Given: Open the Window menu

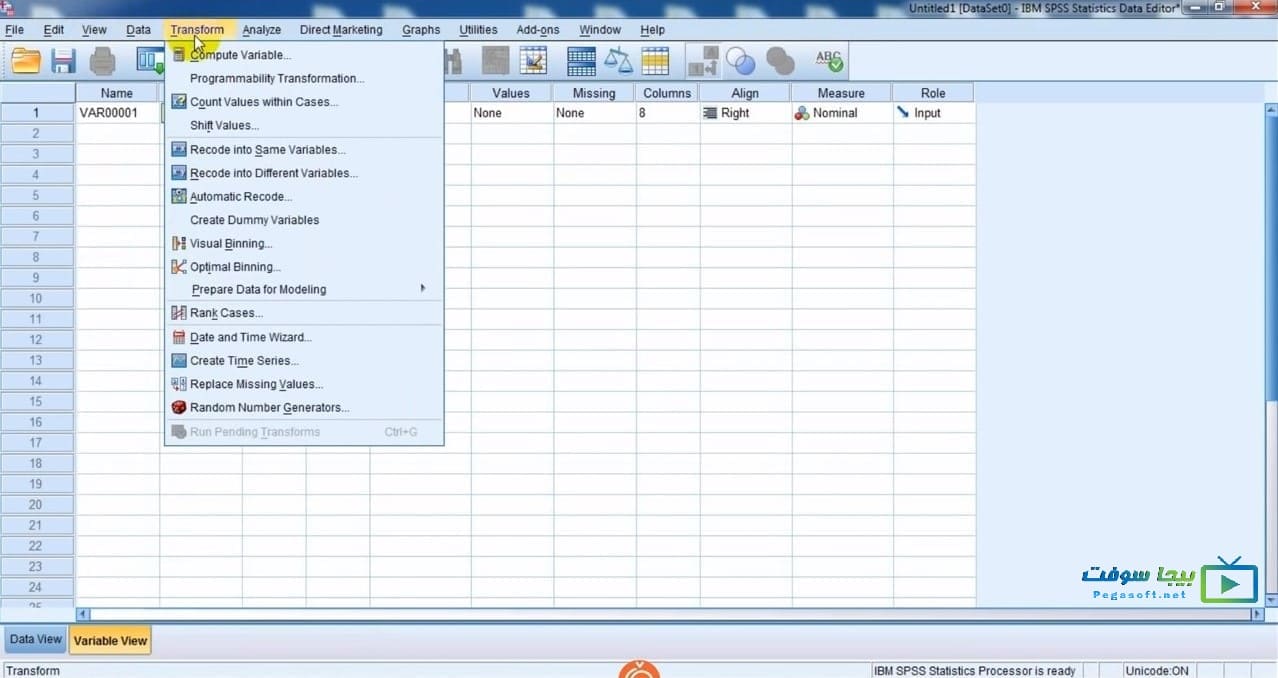Looking at the screenshot, I should coord(600,30).
